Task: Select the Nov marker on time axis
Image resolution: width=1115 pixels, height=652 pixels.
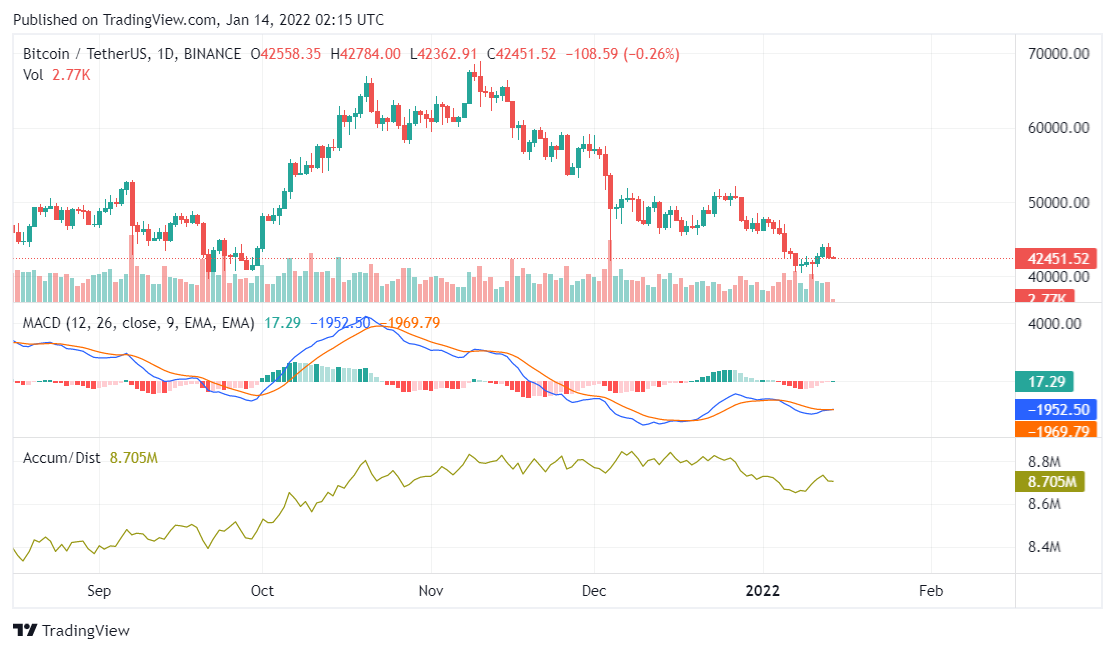Action: click(430, 590)
